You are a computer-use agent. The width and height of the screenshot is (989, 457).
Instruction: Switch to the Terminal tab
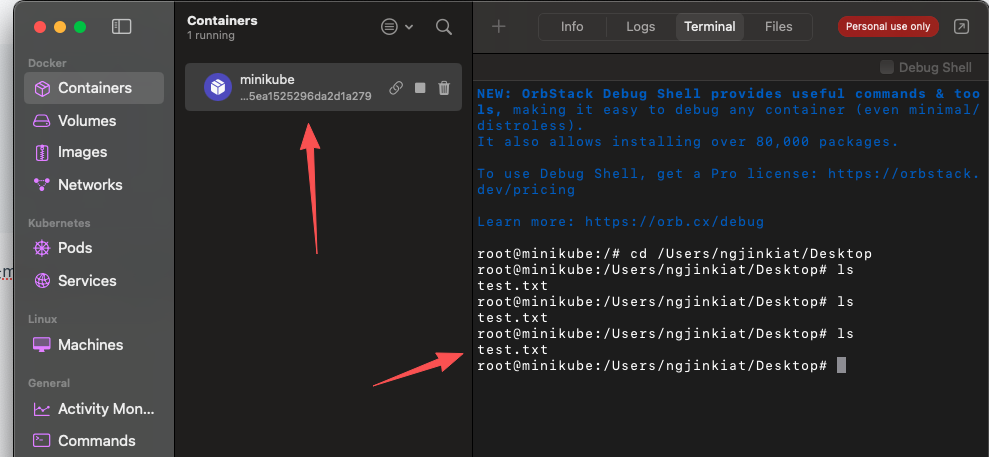(x=710, y=26)
